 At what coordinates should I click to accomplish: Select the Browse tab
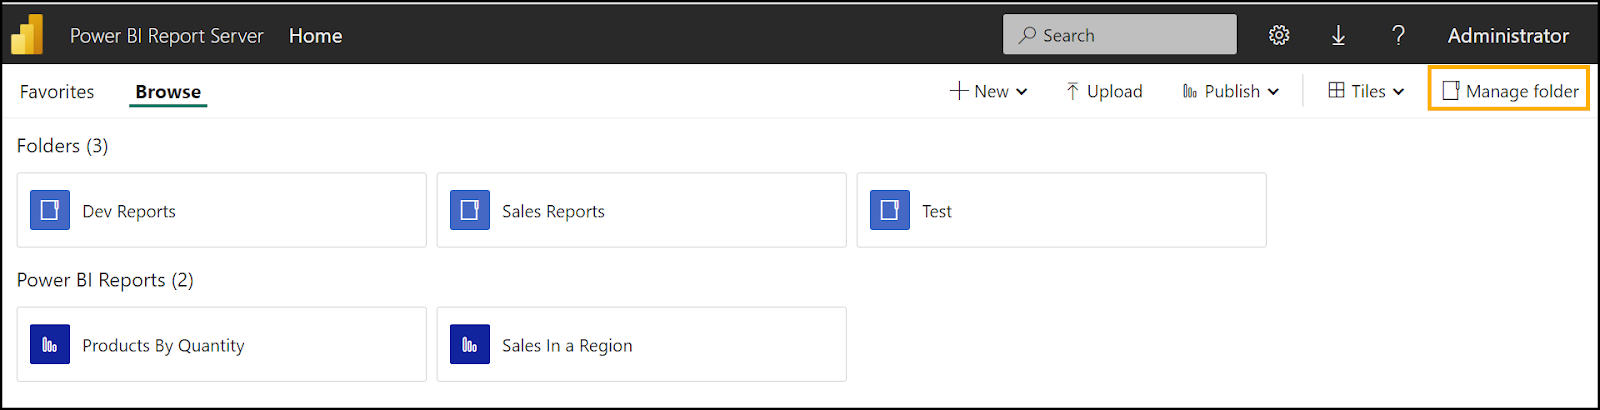(168, 92)
